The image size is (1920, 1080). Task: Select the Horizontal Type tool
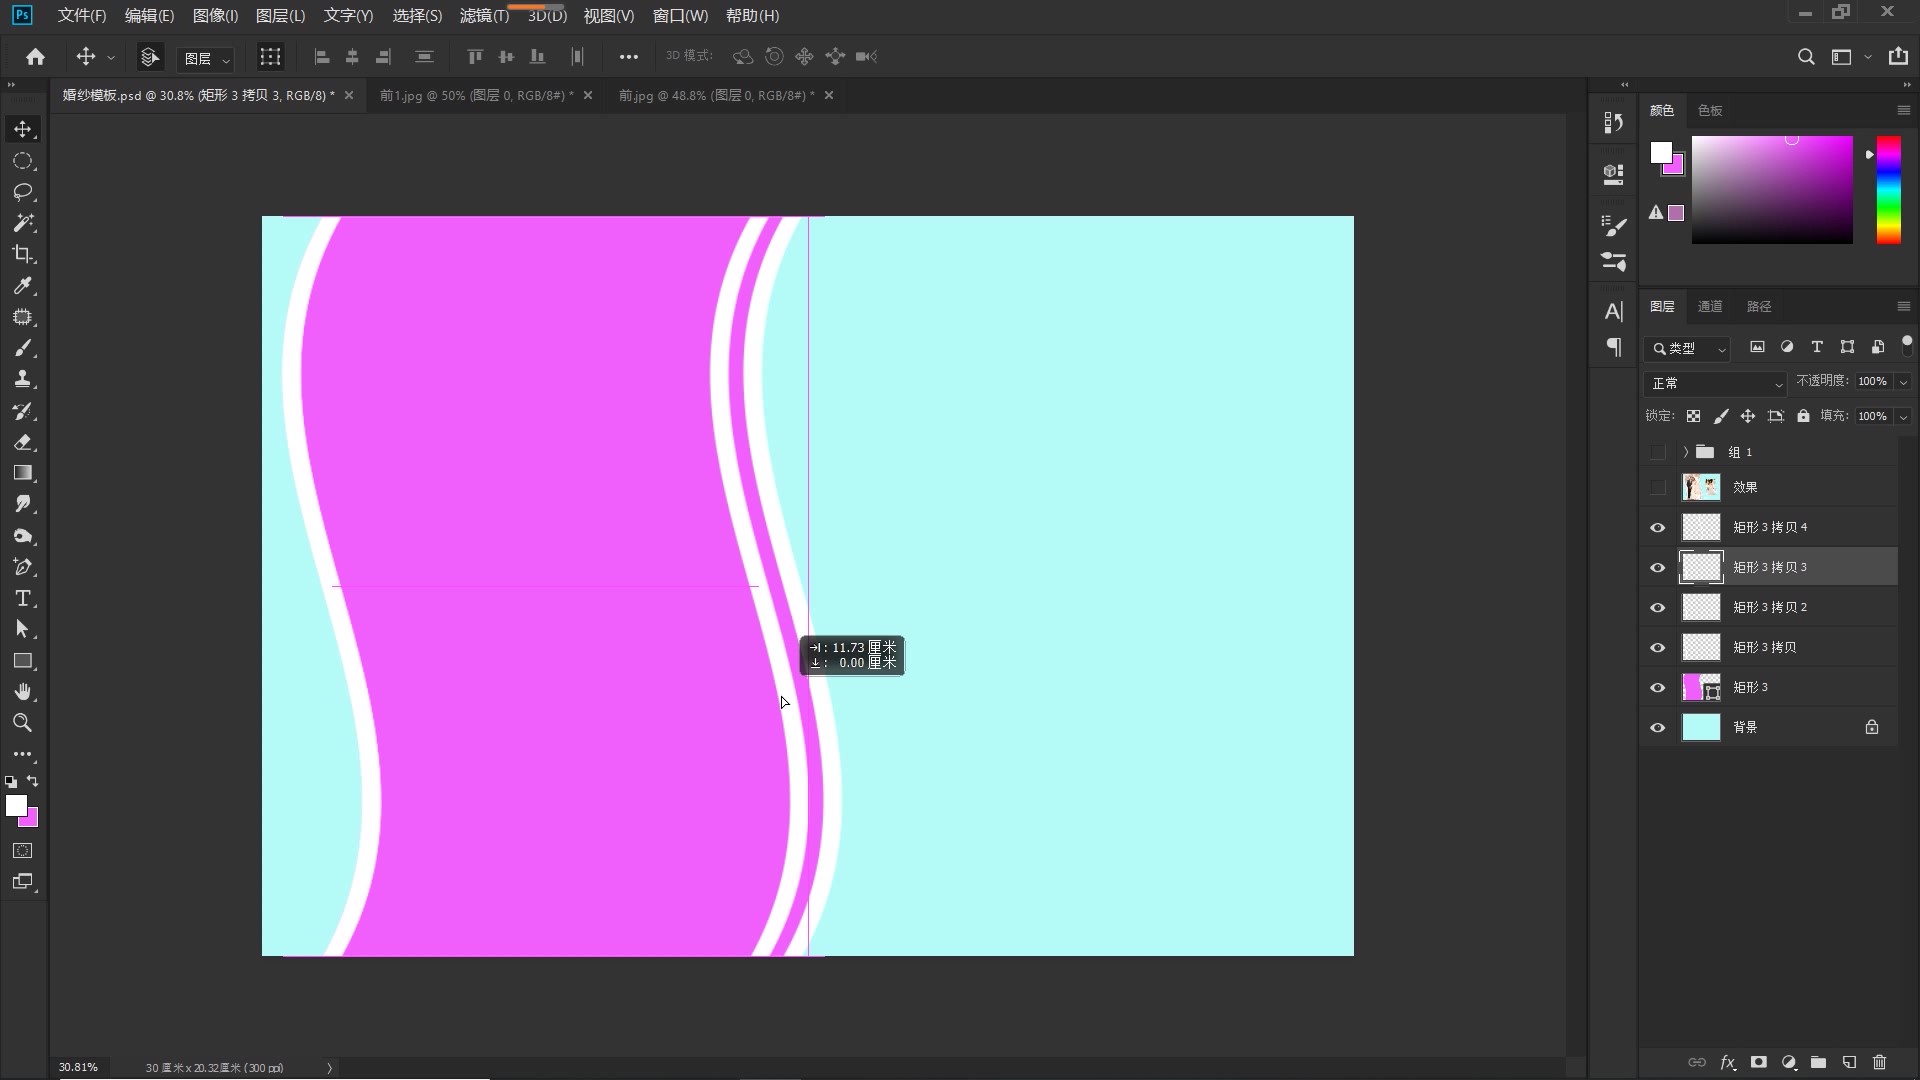tap(23, 598)
